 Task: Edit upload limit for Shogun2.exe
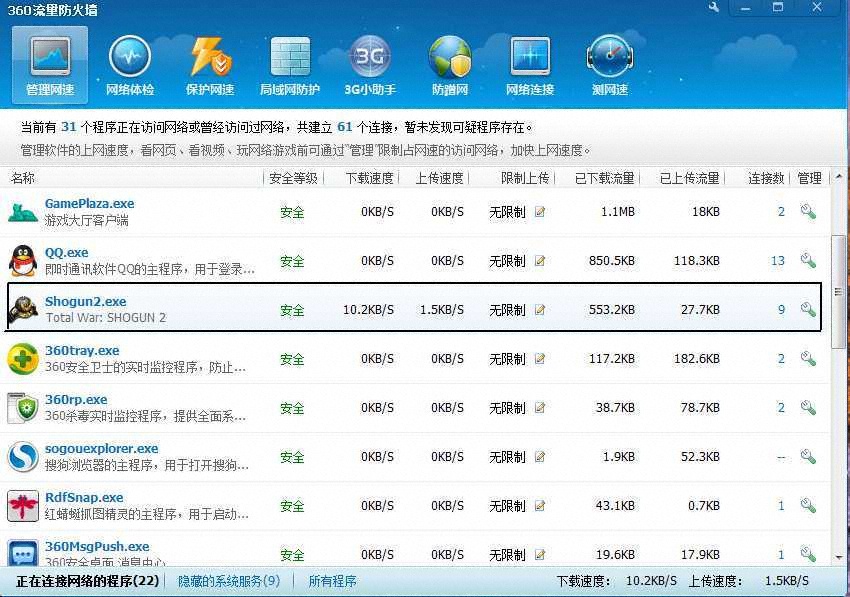[x=540, y=310]
